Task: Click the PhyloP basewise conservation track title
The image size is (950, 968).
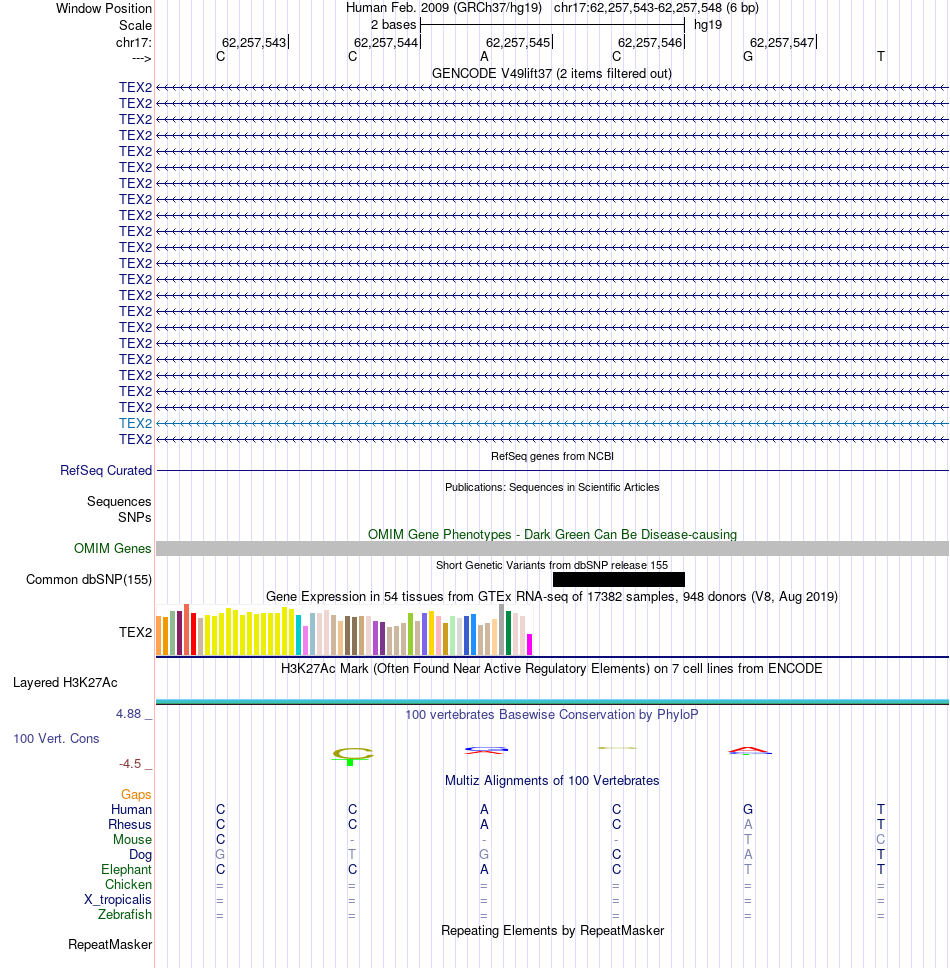Action: pos(552,714)
